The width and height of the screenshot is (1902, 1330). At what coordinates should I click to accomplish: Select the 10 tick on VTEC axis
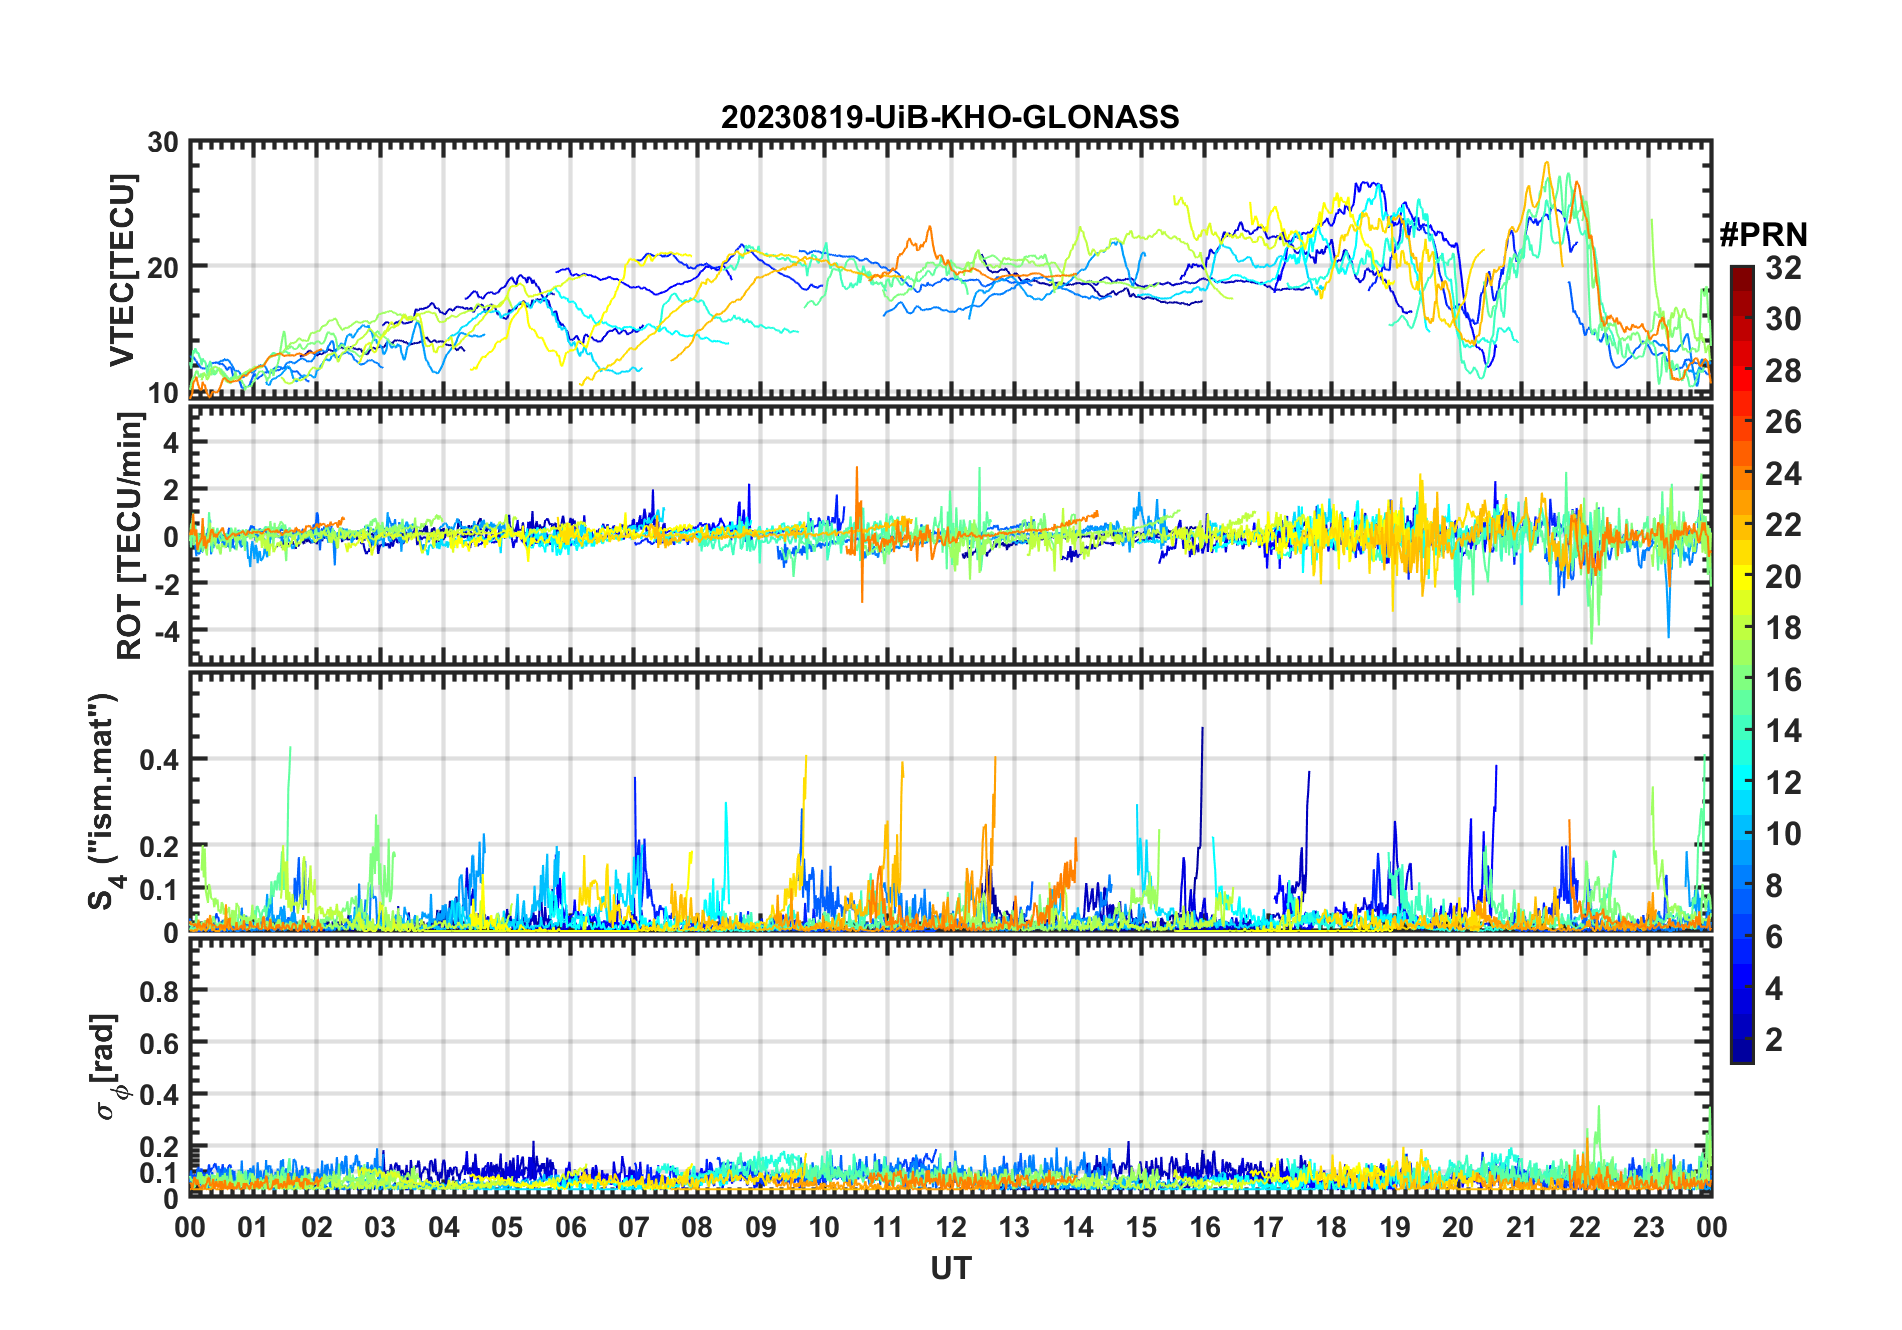pos(163,393)
